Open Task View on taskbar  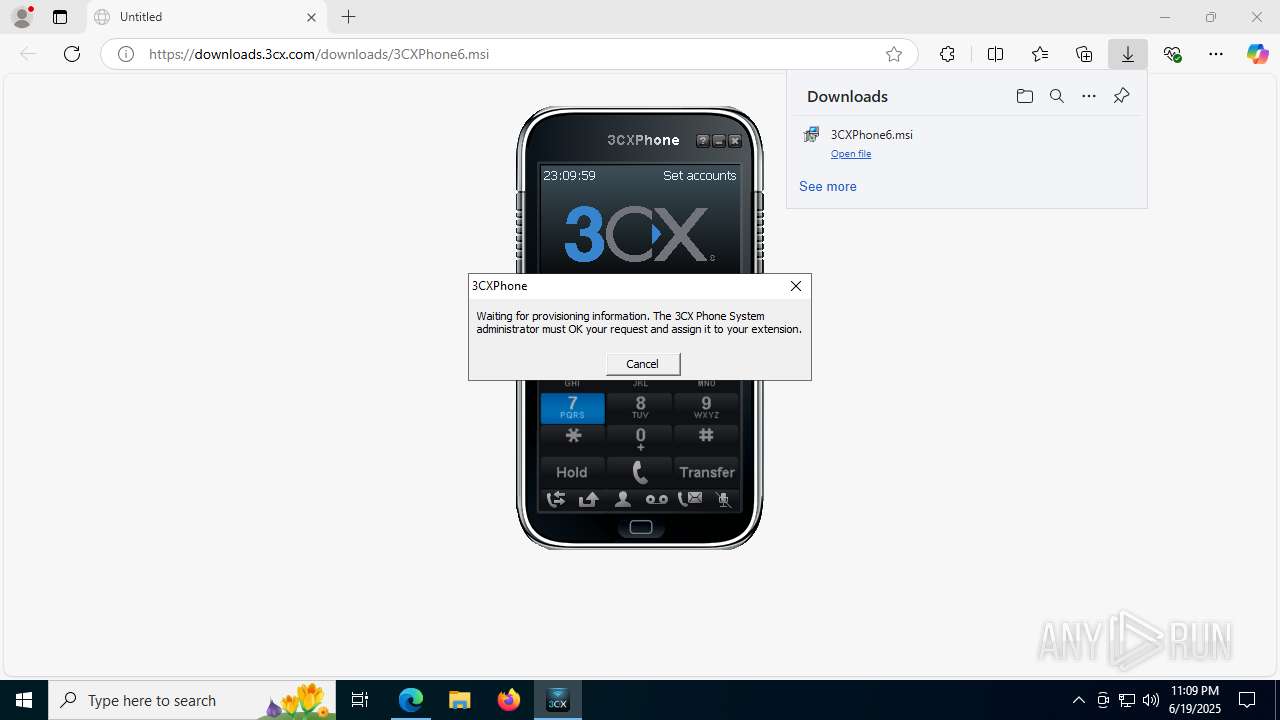(360, 700)
